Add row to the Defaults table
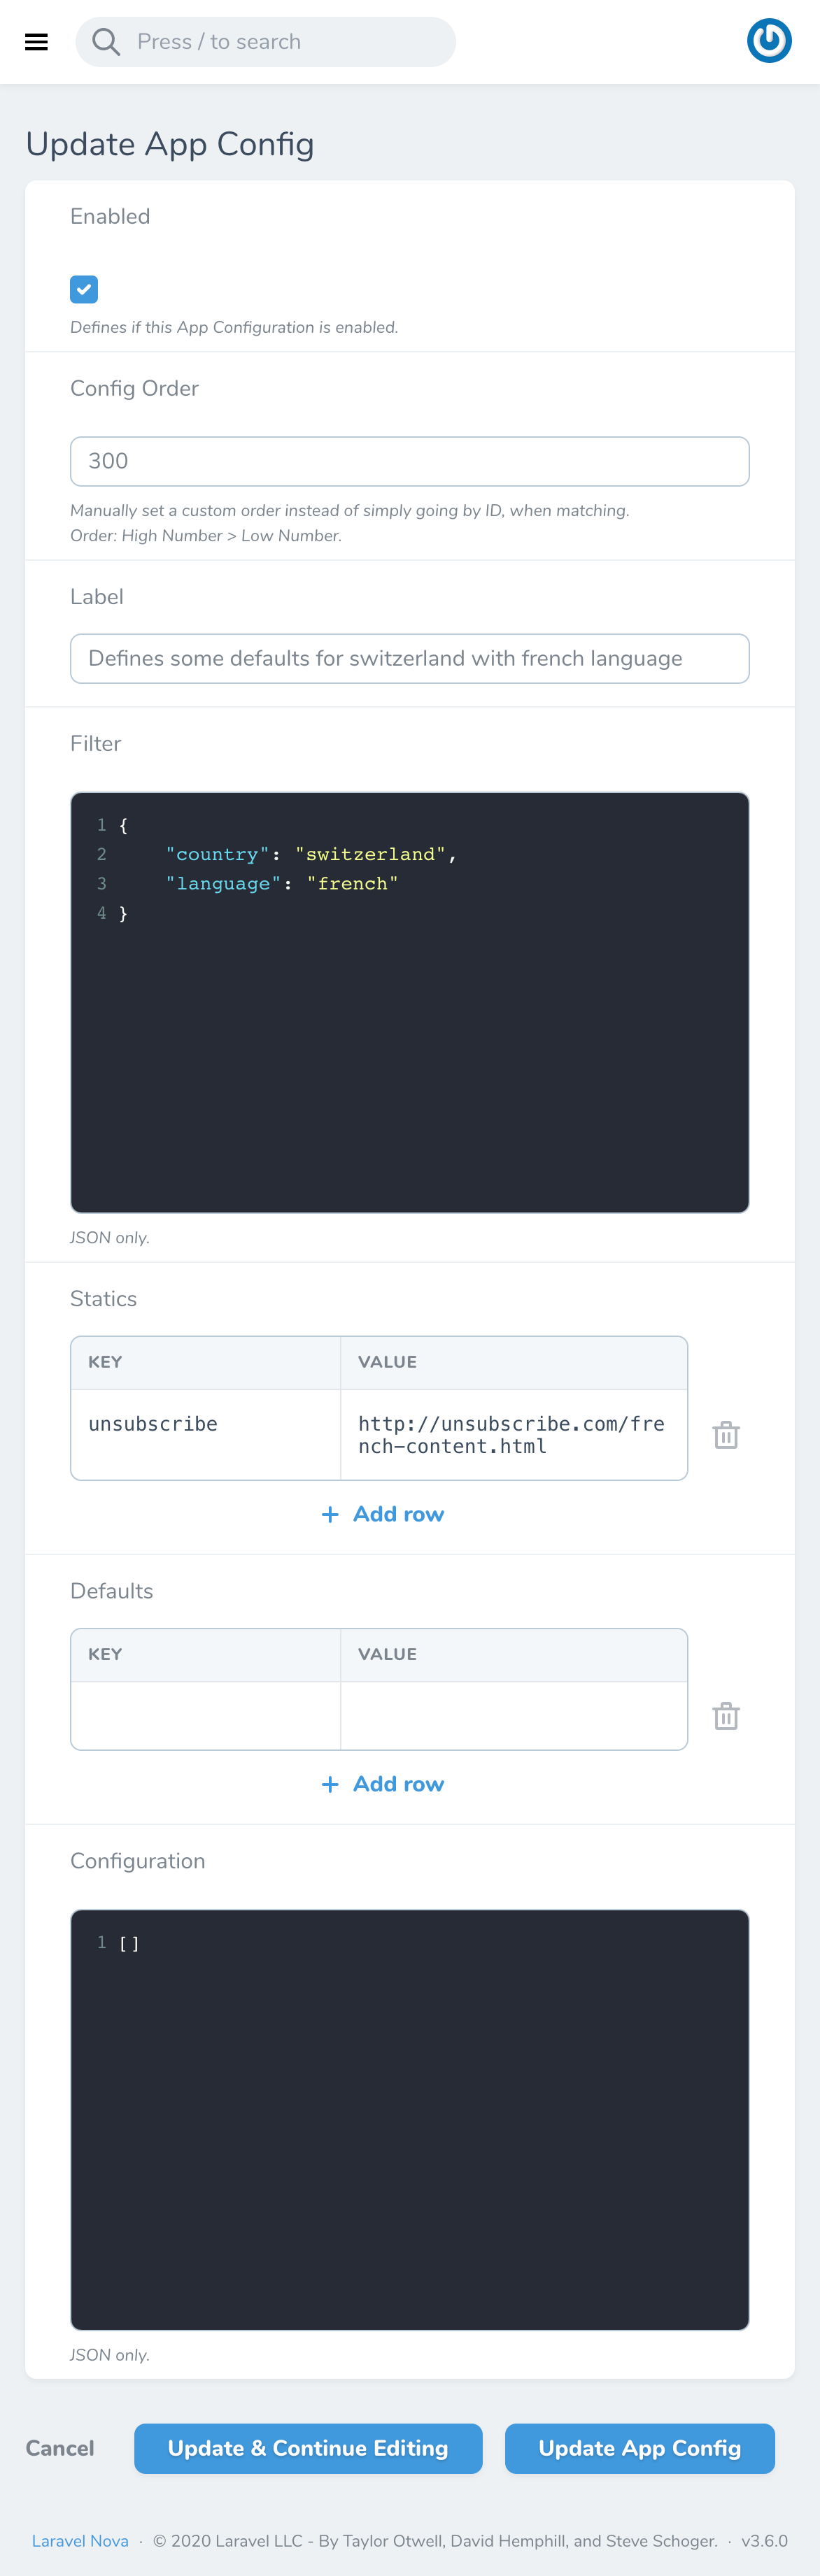This screenshot has width=820, height=2576. (383, 1783)
